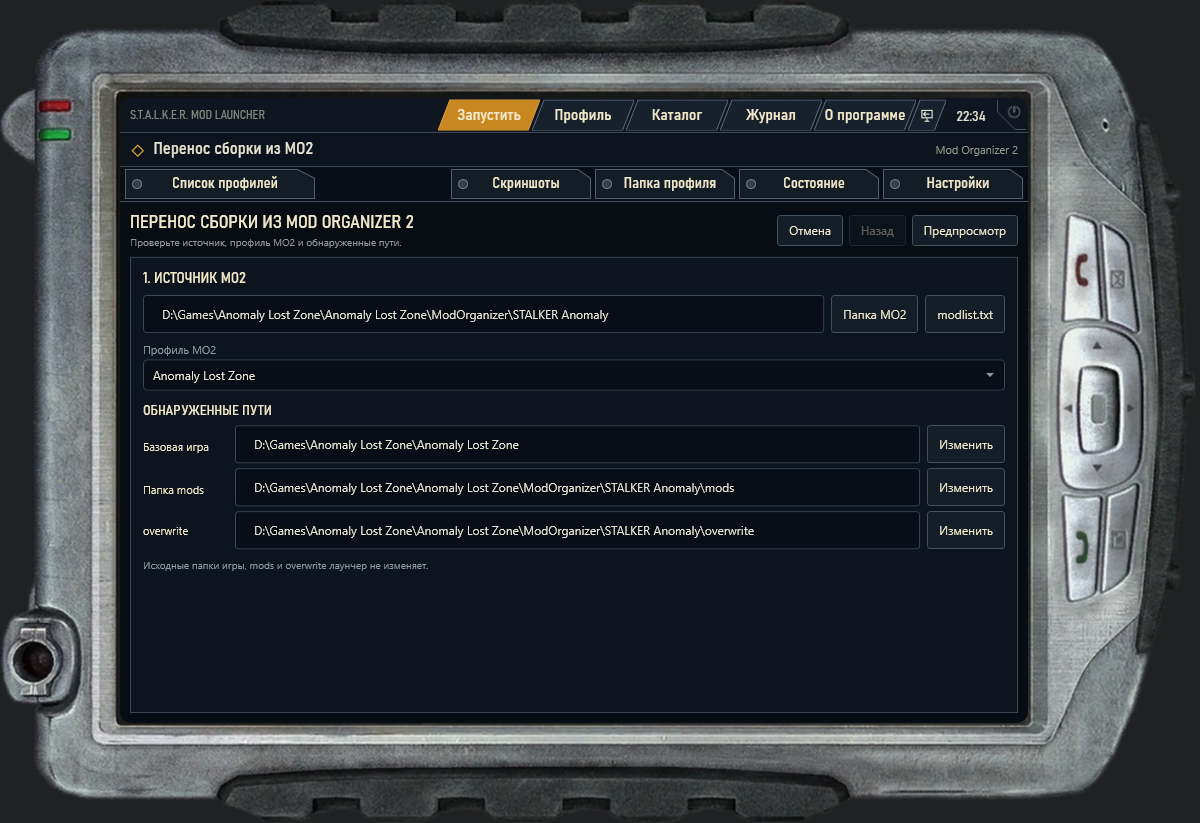Click the modlist.txt button

point(965,314)
